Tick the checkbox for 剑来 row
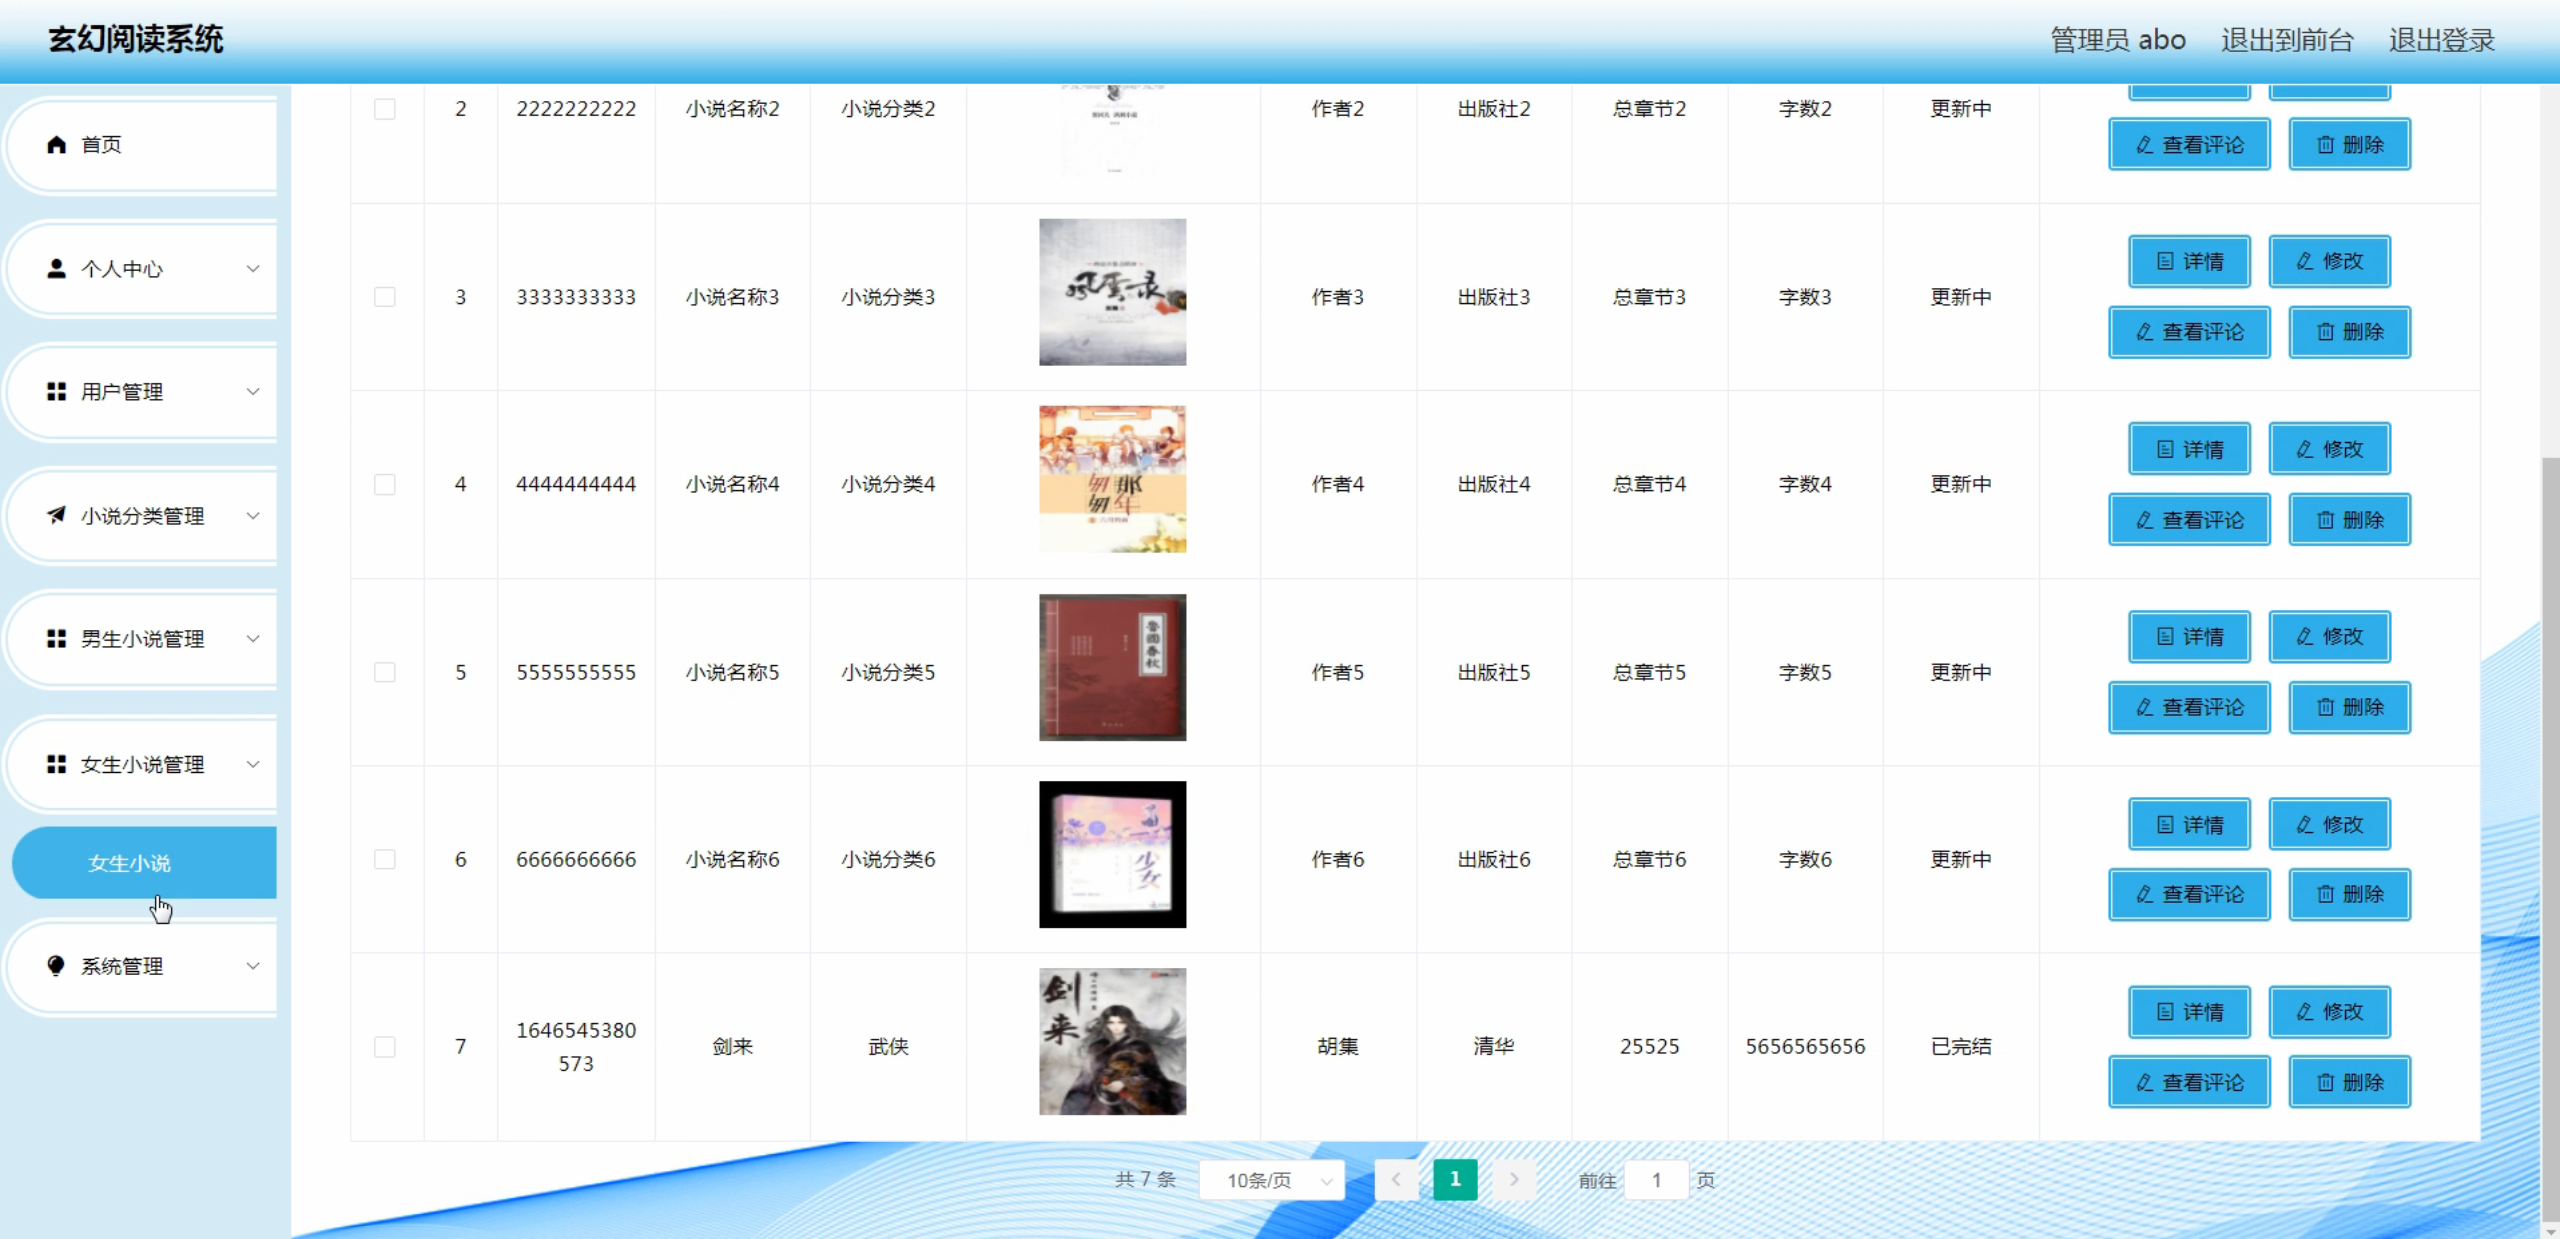 click(x=385, y=1047)
